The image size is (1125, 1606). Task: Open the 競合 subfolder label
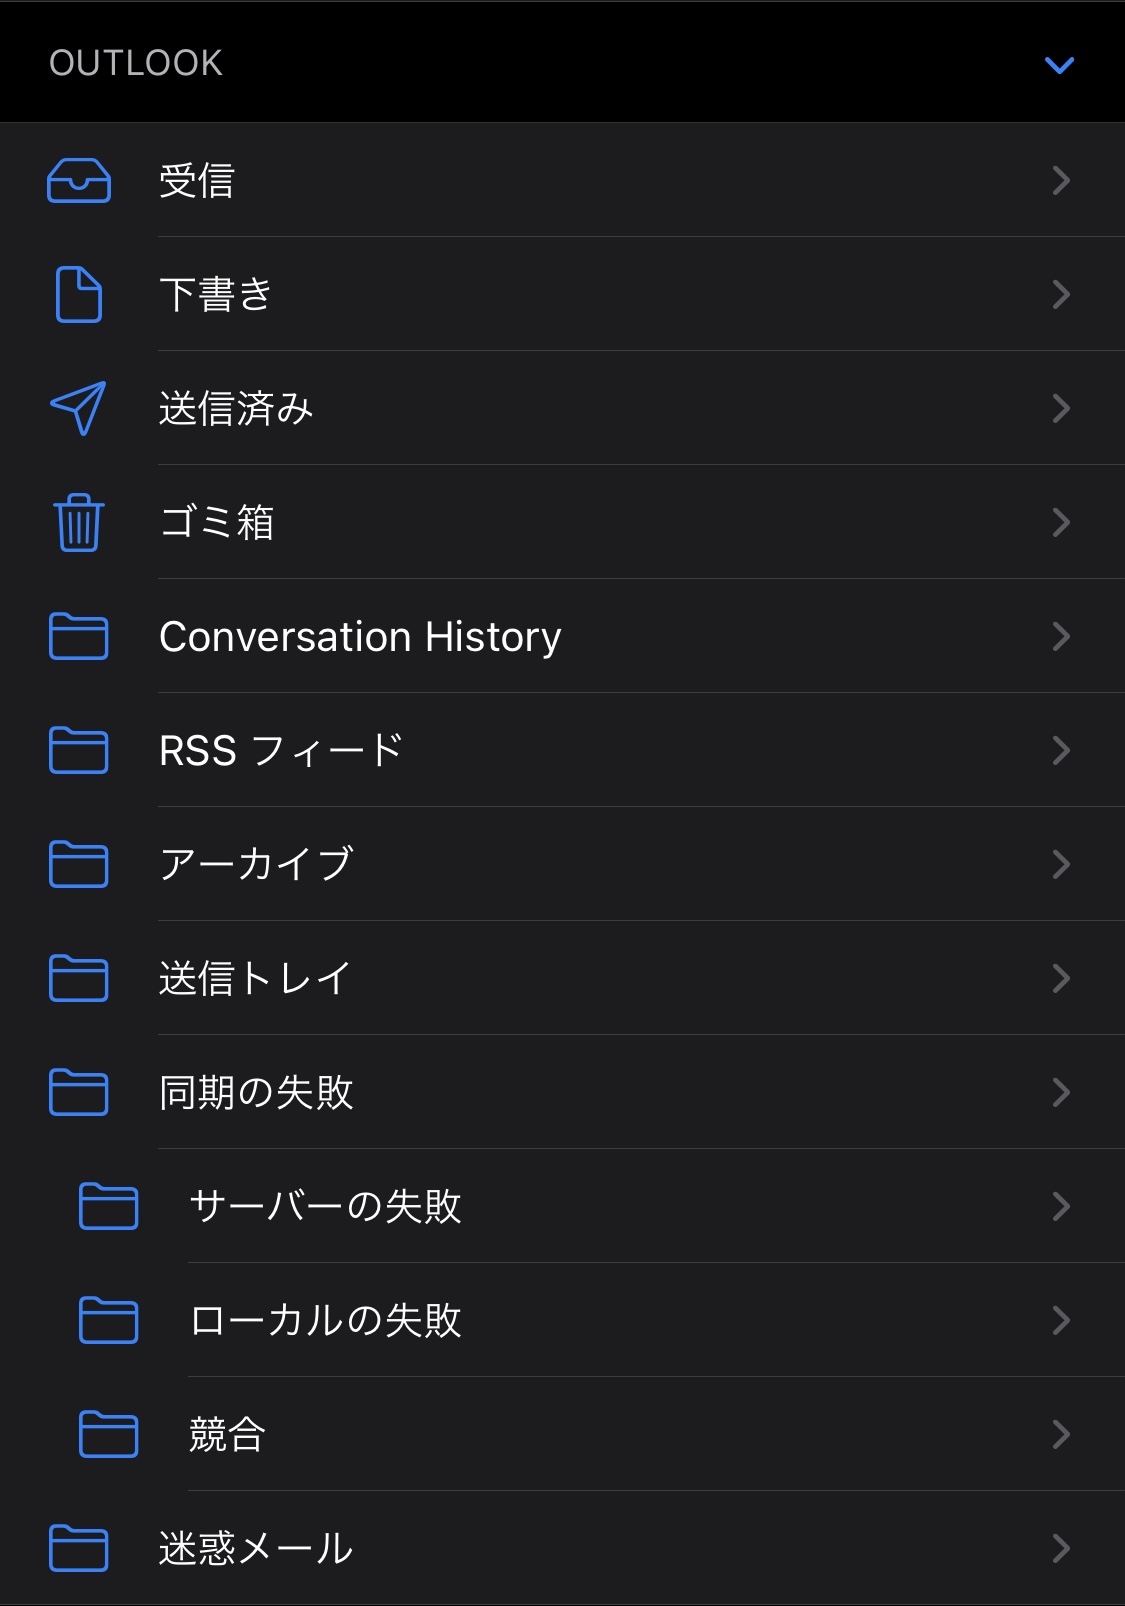[x=227, y=1435]
